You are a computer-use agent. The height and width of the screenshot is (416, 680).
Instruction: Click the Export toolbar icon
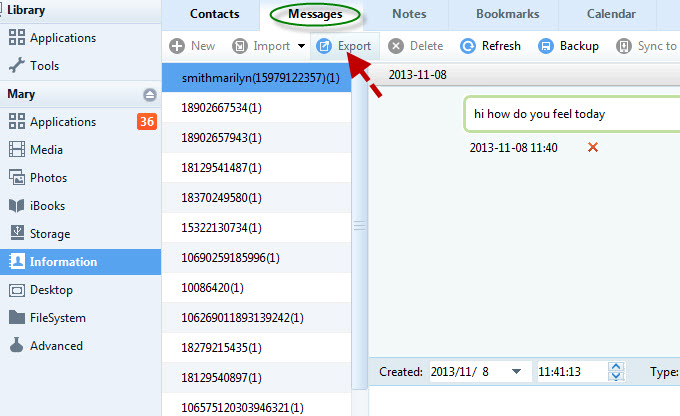(325, 46)
